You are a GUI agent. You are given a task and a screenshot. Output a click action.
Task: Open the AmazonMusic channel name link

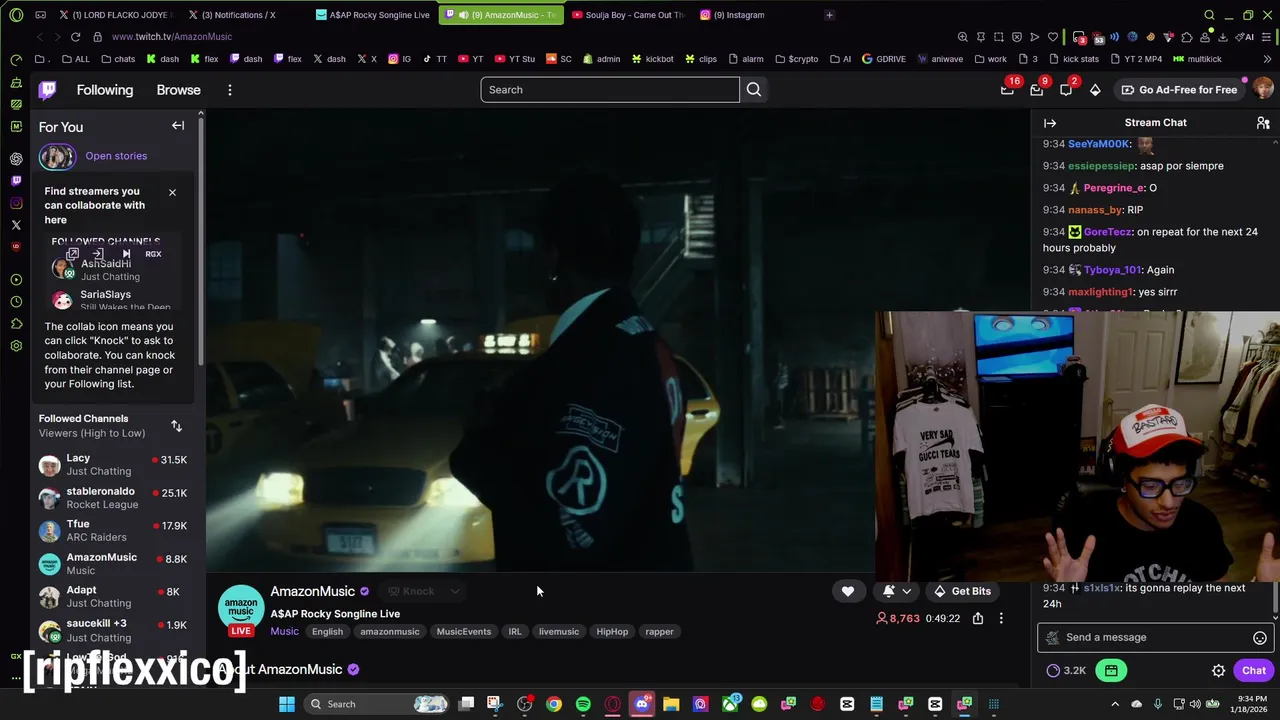312,591
